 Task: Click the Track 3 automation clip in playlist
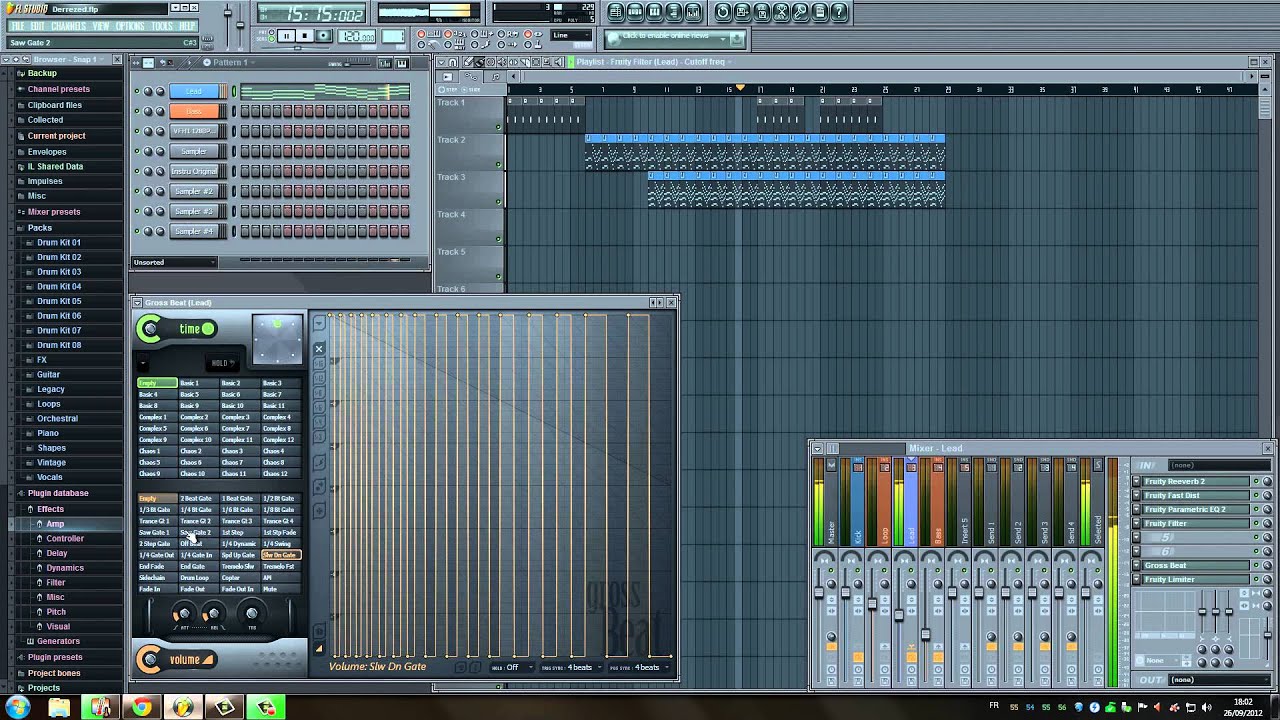(x=796, y=189)
